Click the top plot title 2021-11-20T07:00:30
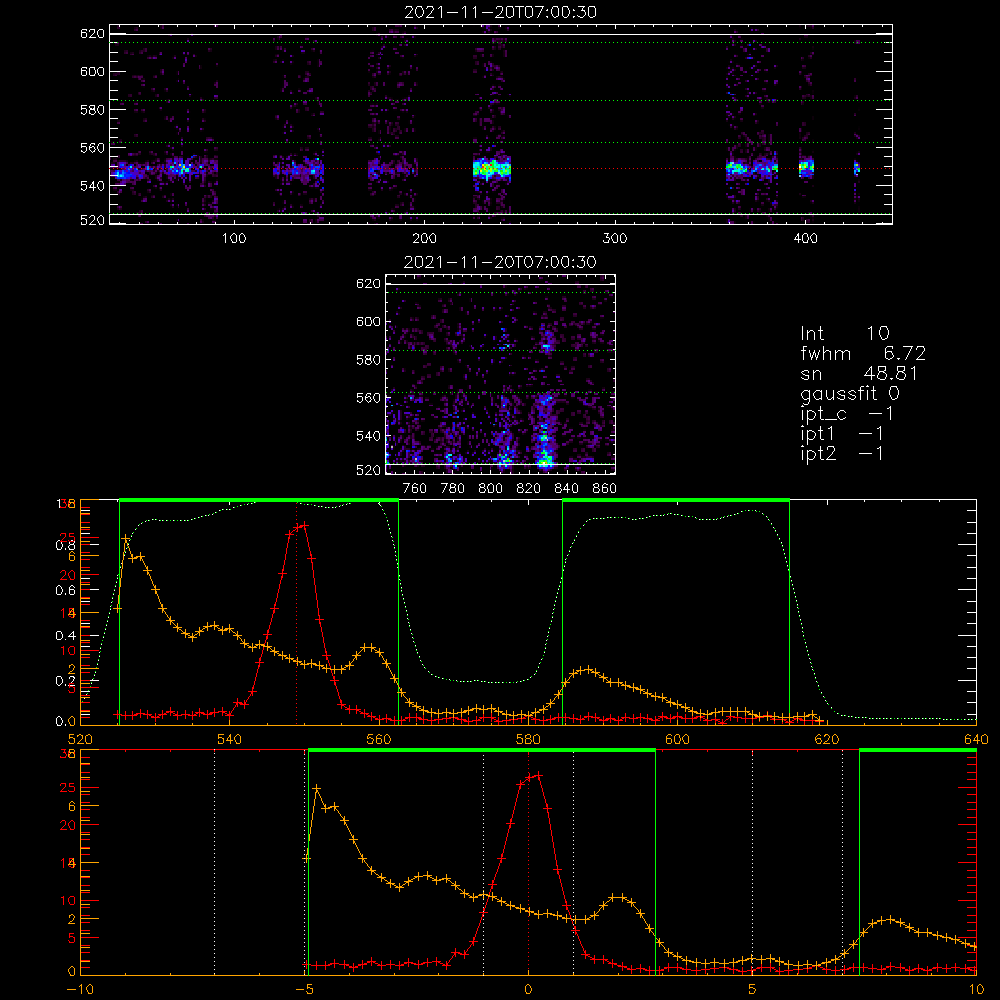The width and height of the screenshot is (1000, 1000). [500, 12]
